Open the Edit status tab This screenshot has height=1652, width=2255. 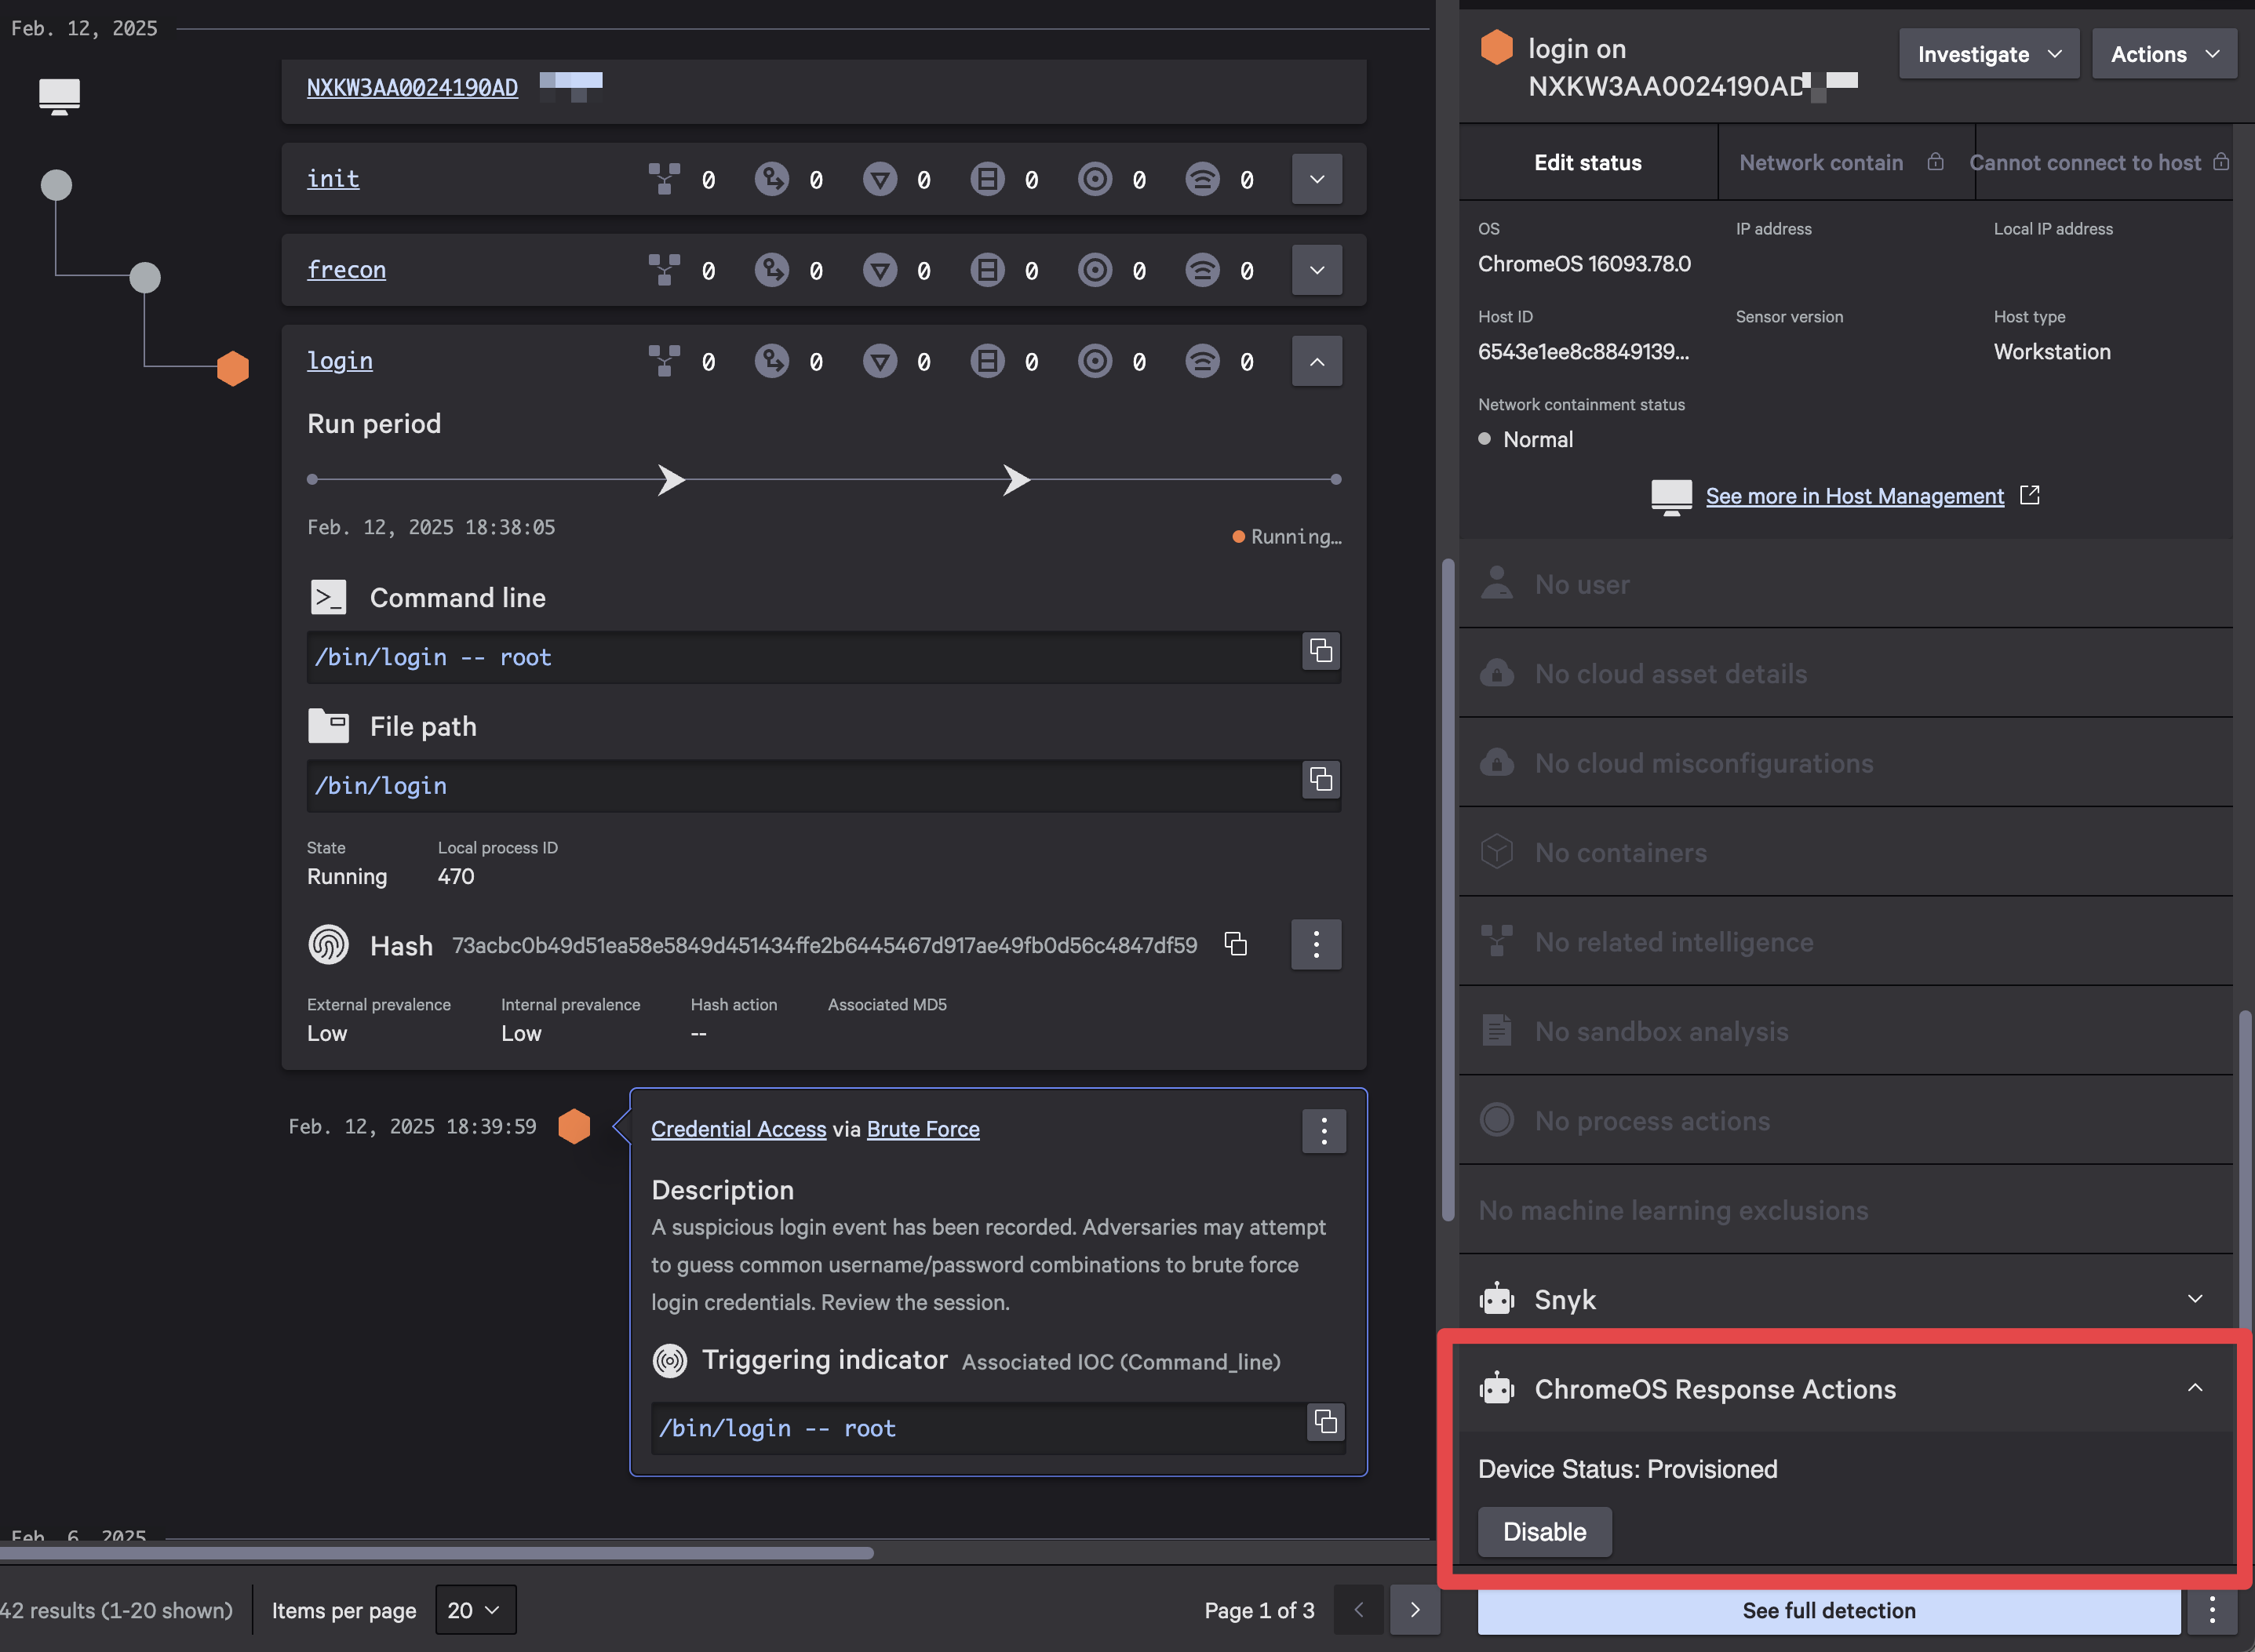pyautogui.click(x=1588, y=162)
